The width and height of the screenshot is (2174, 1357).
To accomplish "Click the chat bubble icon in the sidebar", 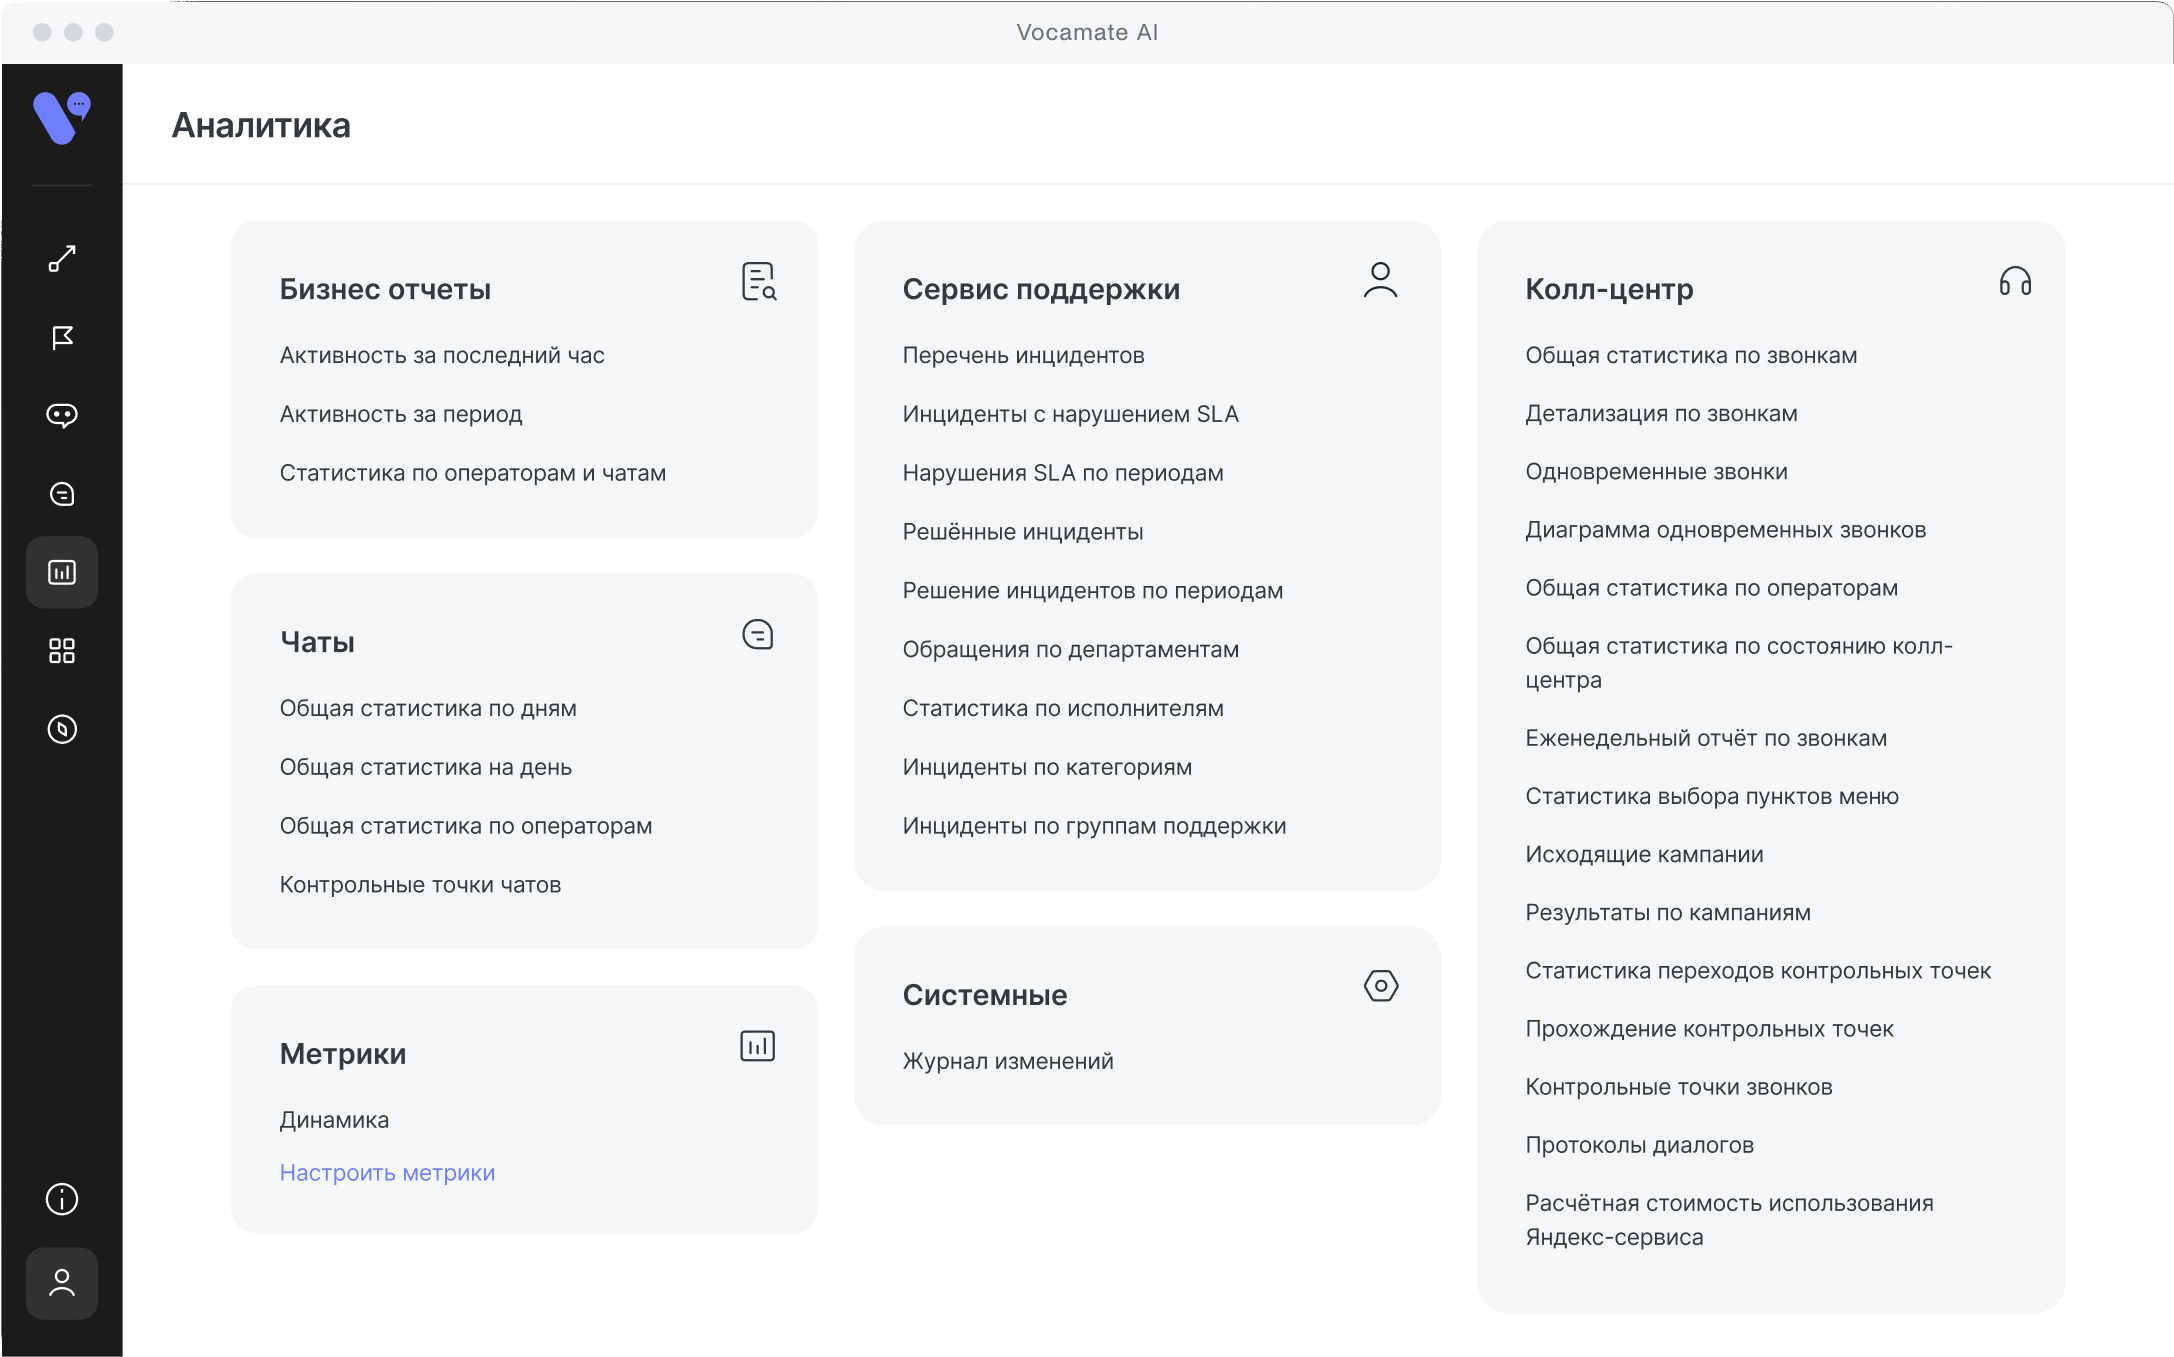I will (x=61, y=415).
